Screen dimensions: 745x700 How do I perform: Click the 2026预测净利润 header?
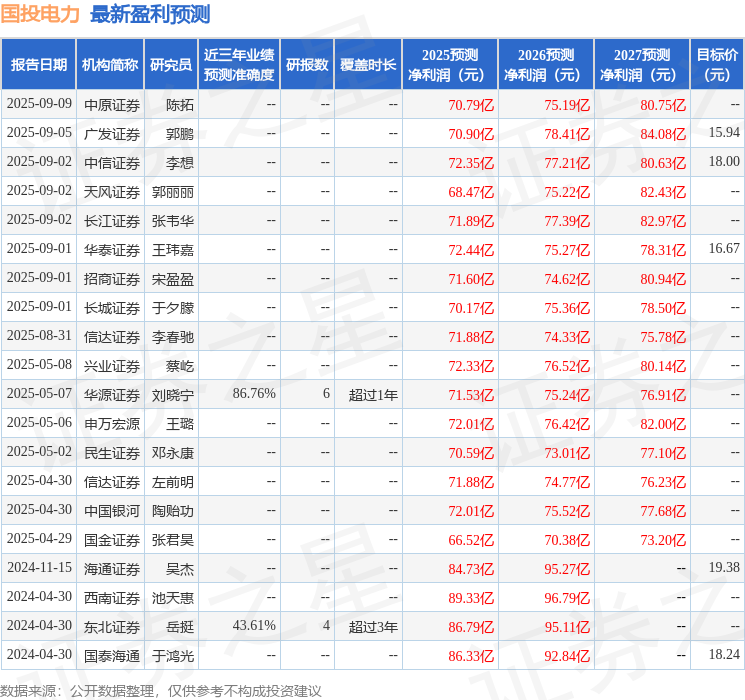coord(546,65)
